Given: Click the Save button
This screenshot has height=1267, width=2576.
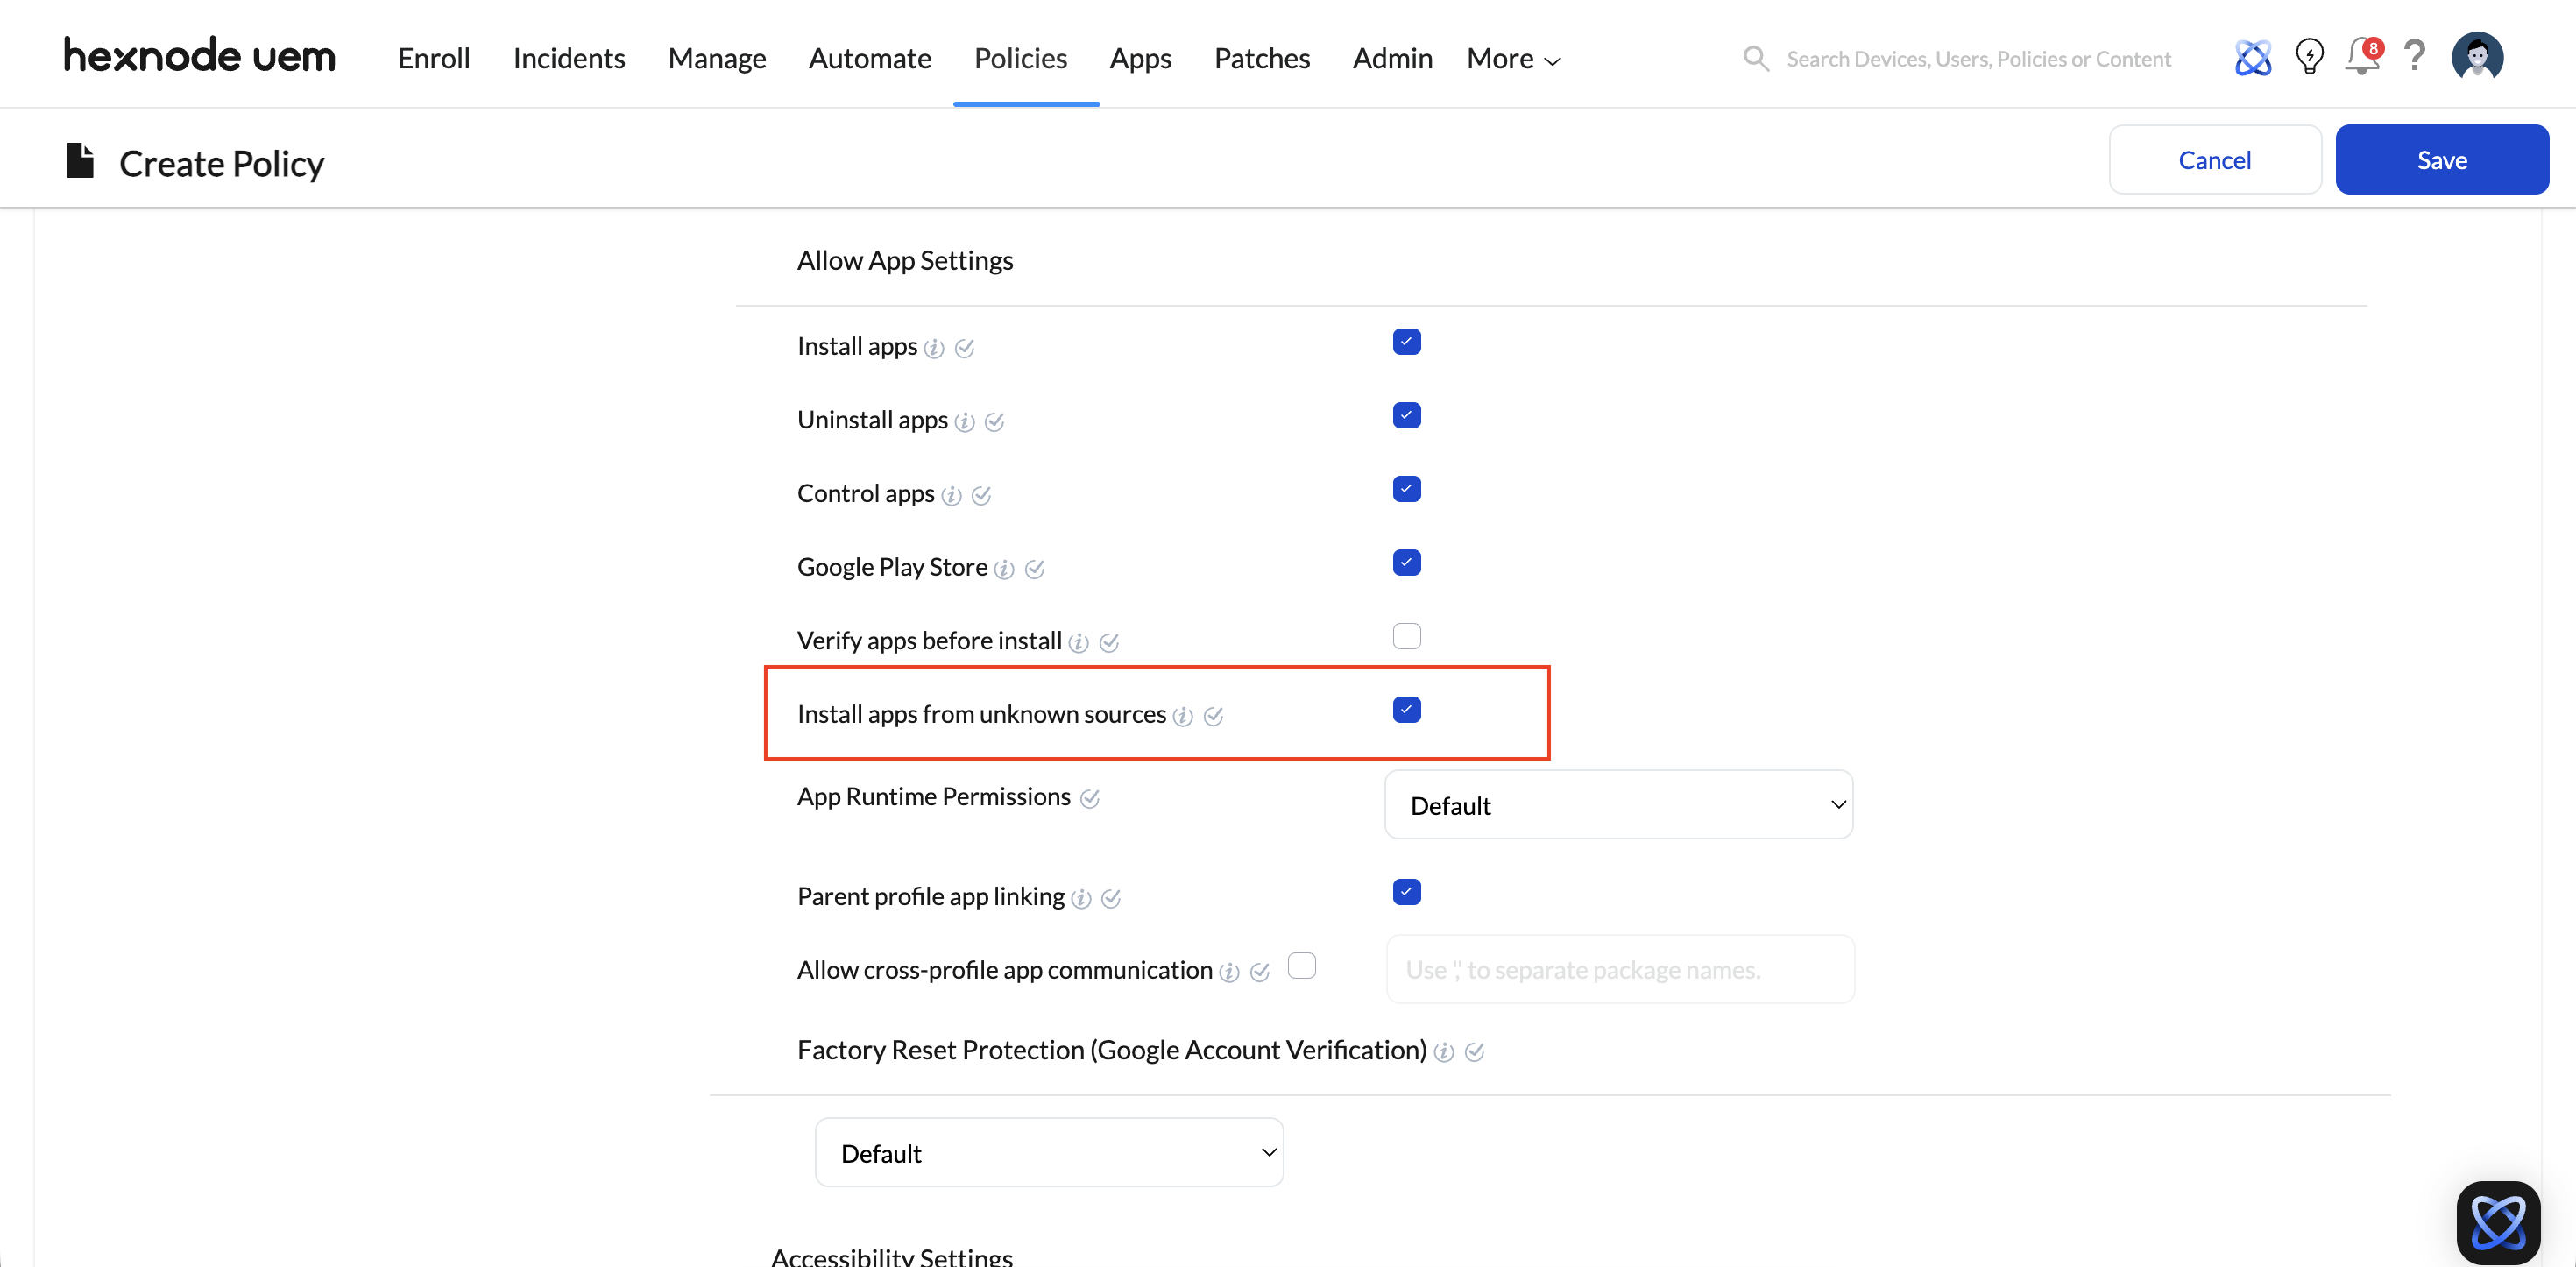Looking at the screenshot, I should pyautogui.click(x=2441, y=160).
